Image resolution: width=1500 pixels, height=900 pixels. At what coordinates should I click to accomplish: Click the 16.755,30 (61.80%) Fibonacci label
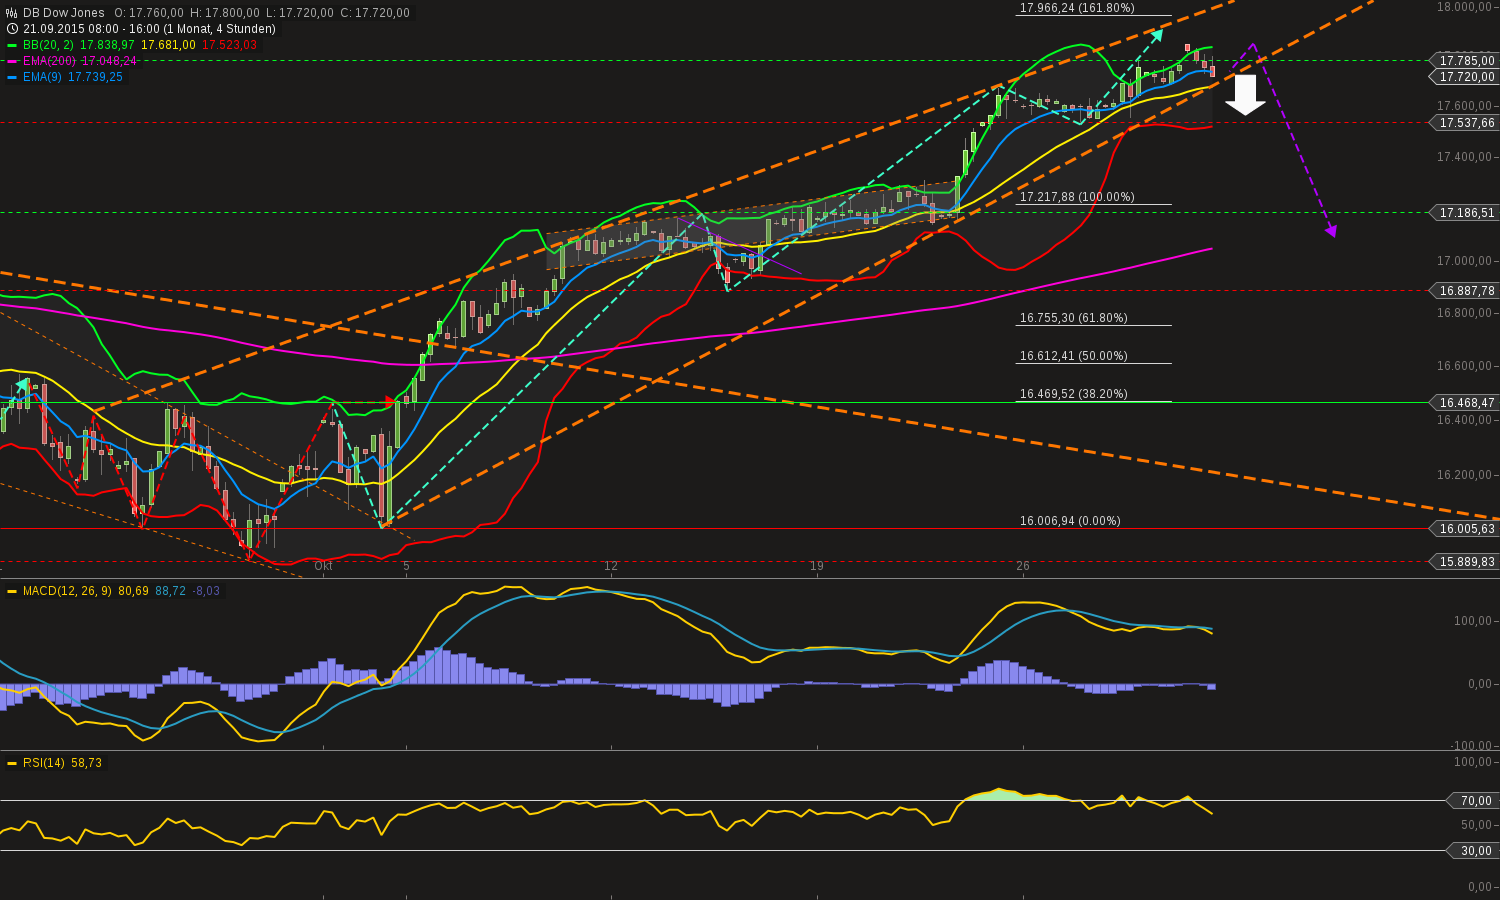pyautogui.click(x=1074, y=318)
